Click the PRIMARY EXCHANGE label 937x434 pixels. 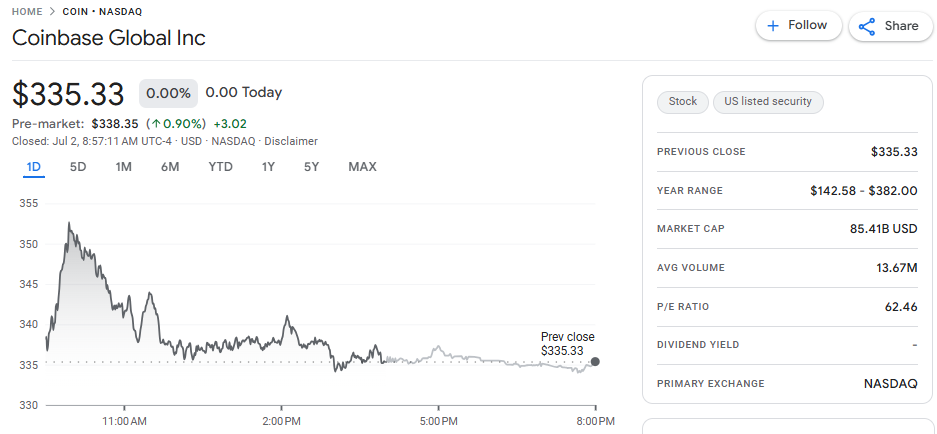(x=711, y=384)
